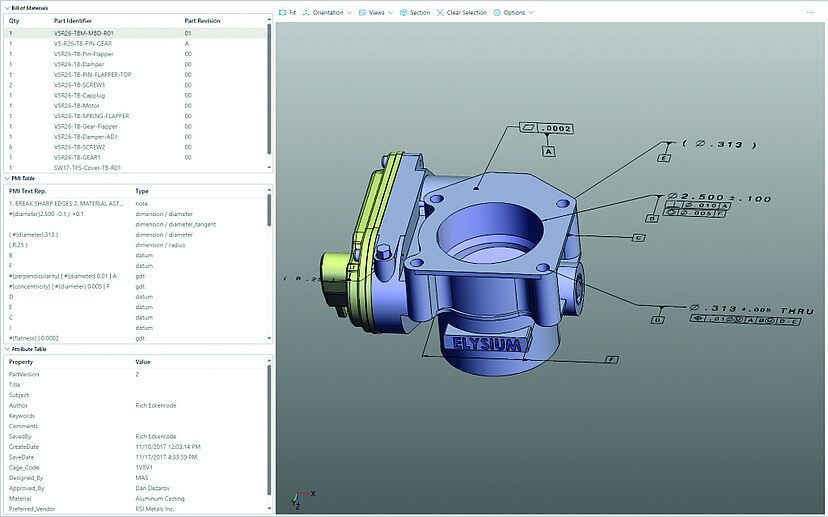Collapse the Attribute Table panel
Image resolution: width=828 pixels, height=517 pixels.
pos(7,349)
